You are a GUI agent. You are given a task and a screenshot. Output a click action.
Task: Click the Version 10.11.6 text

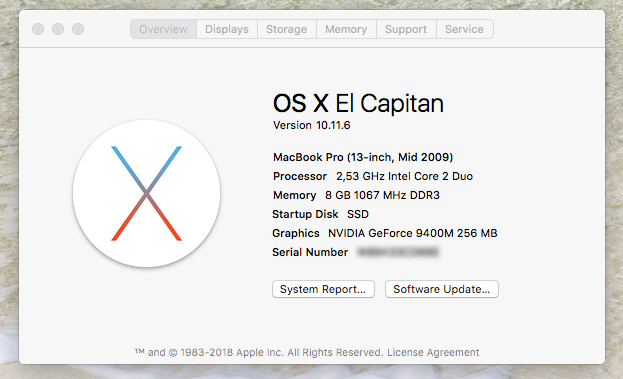312,125
